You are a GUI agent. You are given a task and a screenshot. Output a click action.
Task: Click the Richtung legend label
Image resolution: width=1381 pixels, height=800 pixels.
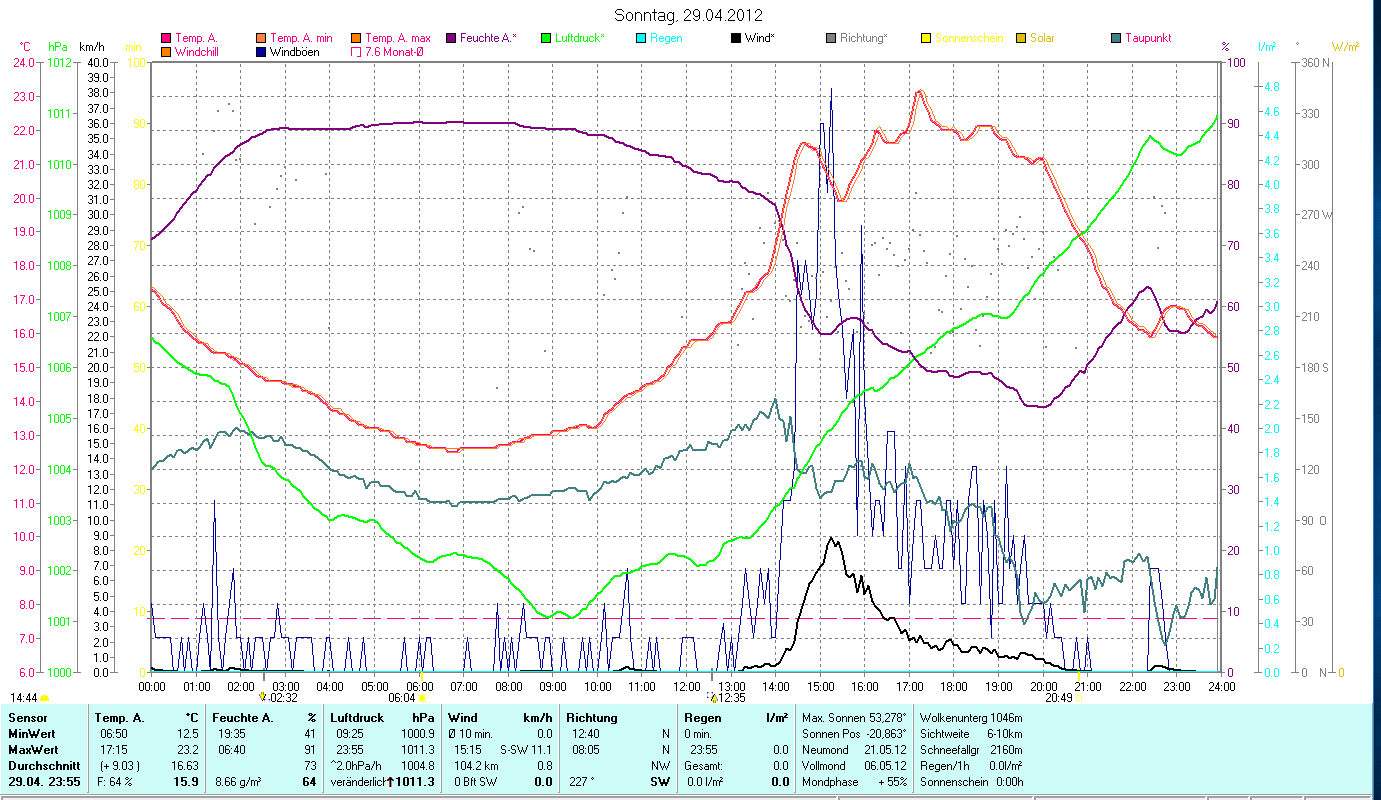pyautogui.click(x=863, y=39)
